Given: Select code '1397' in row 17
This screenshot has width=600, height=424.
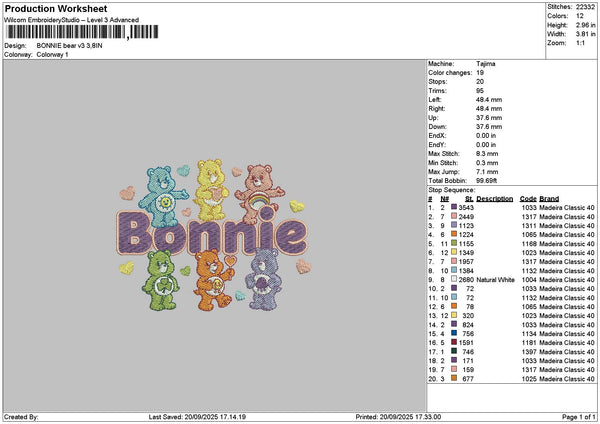Looking at the screenshot, I should pyautogui.click(x=529, y=352).
